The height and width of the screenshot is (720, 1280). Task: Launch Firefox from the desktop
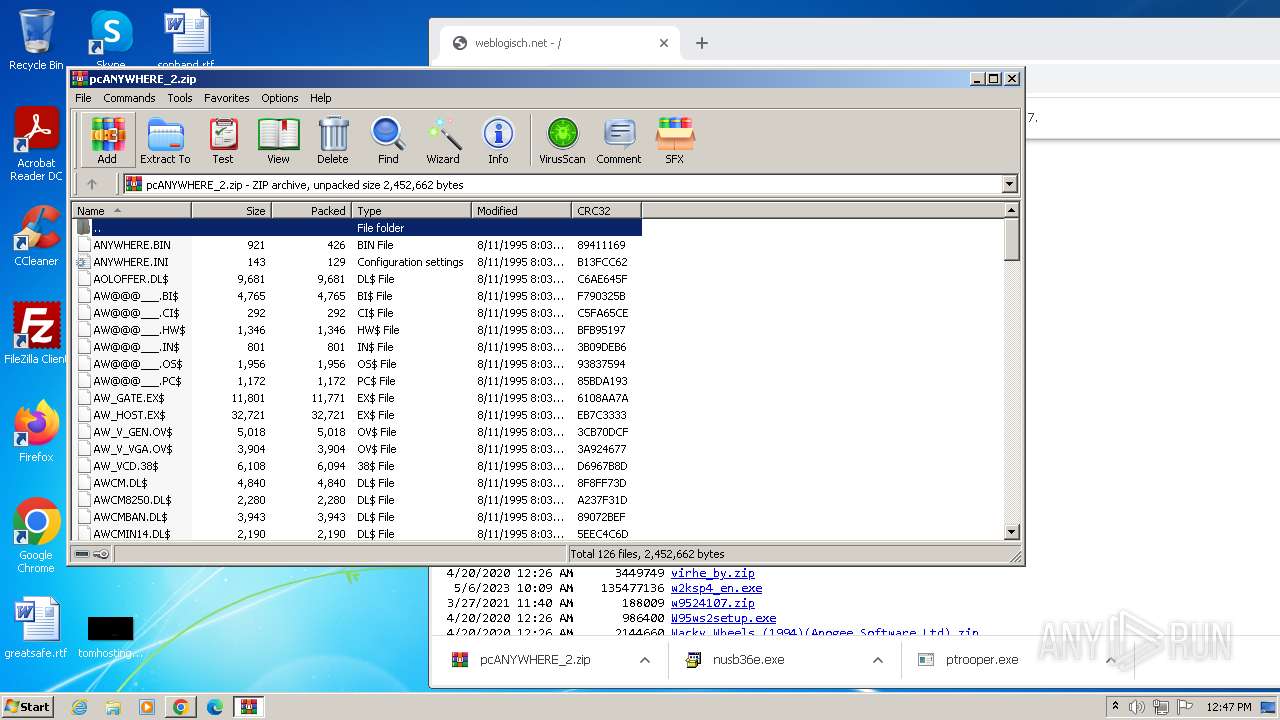[x=36, y=431]
